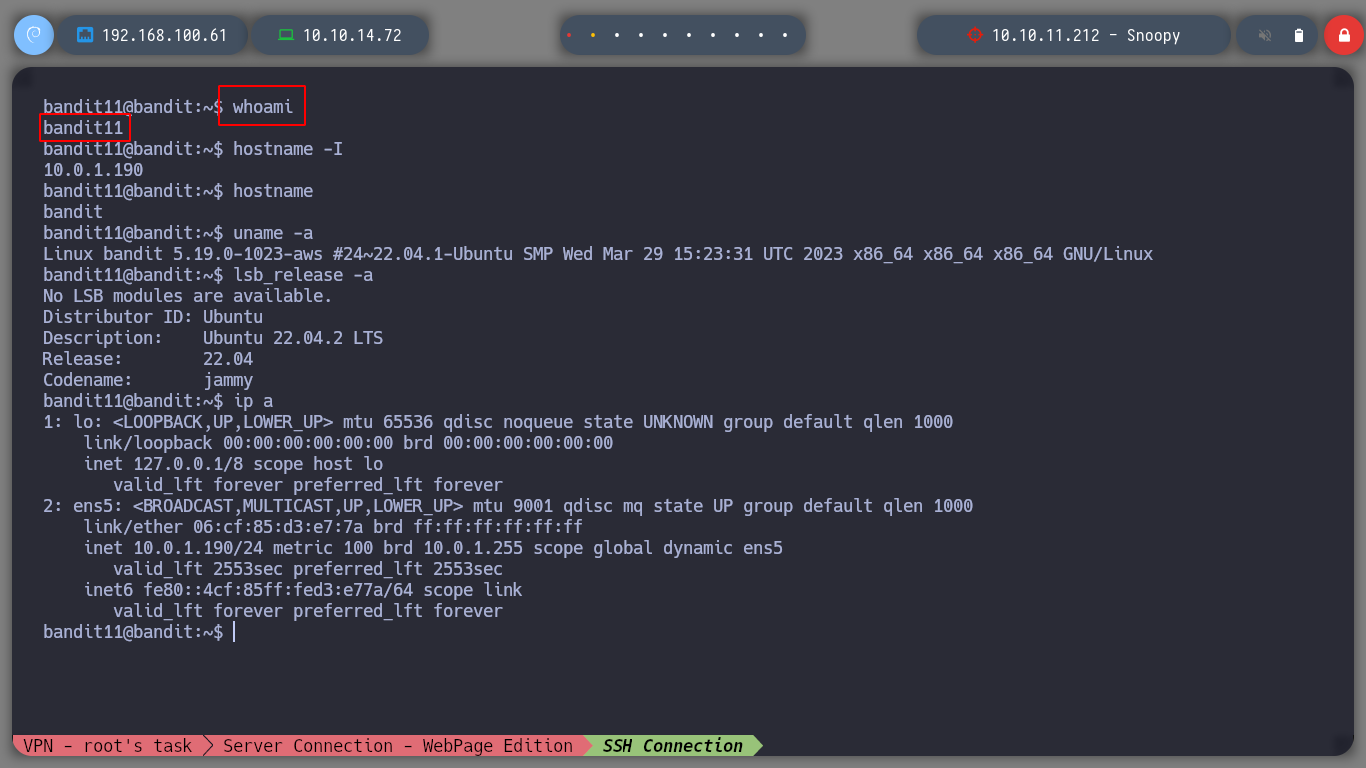Select the 192.168.100.61 address in top bar
Viewport: 1366px width, 768px height.
pos(164,35)
